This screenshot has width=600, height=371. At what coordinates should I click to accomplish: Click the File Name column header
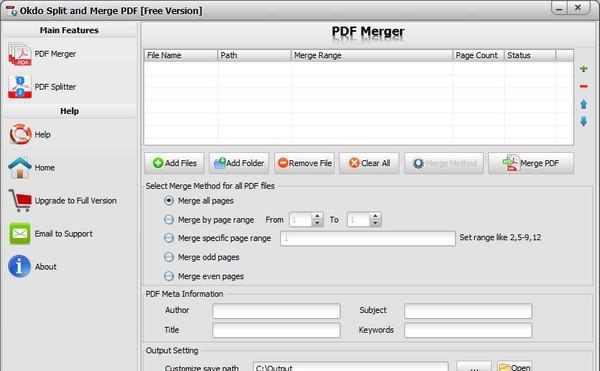181,55
